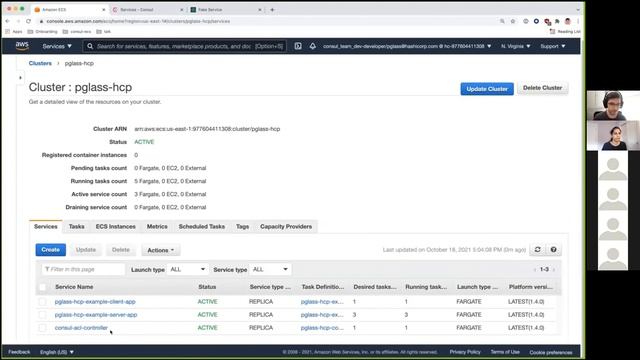Switch to the Capacity Providers tab
The image size is (640, 360).
pos(286,227)
